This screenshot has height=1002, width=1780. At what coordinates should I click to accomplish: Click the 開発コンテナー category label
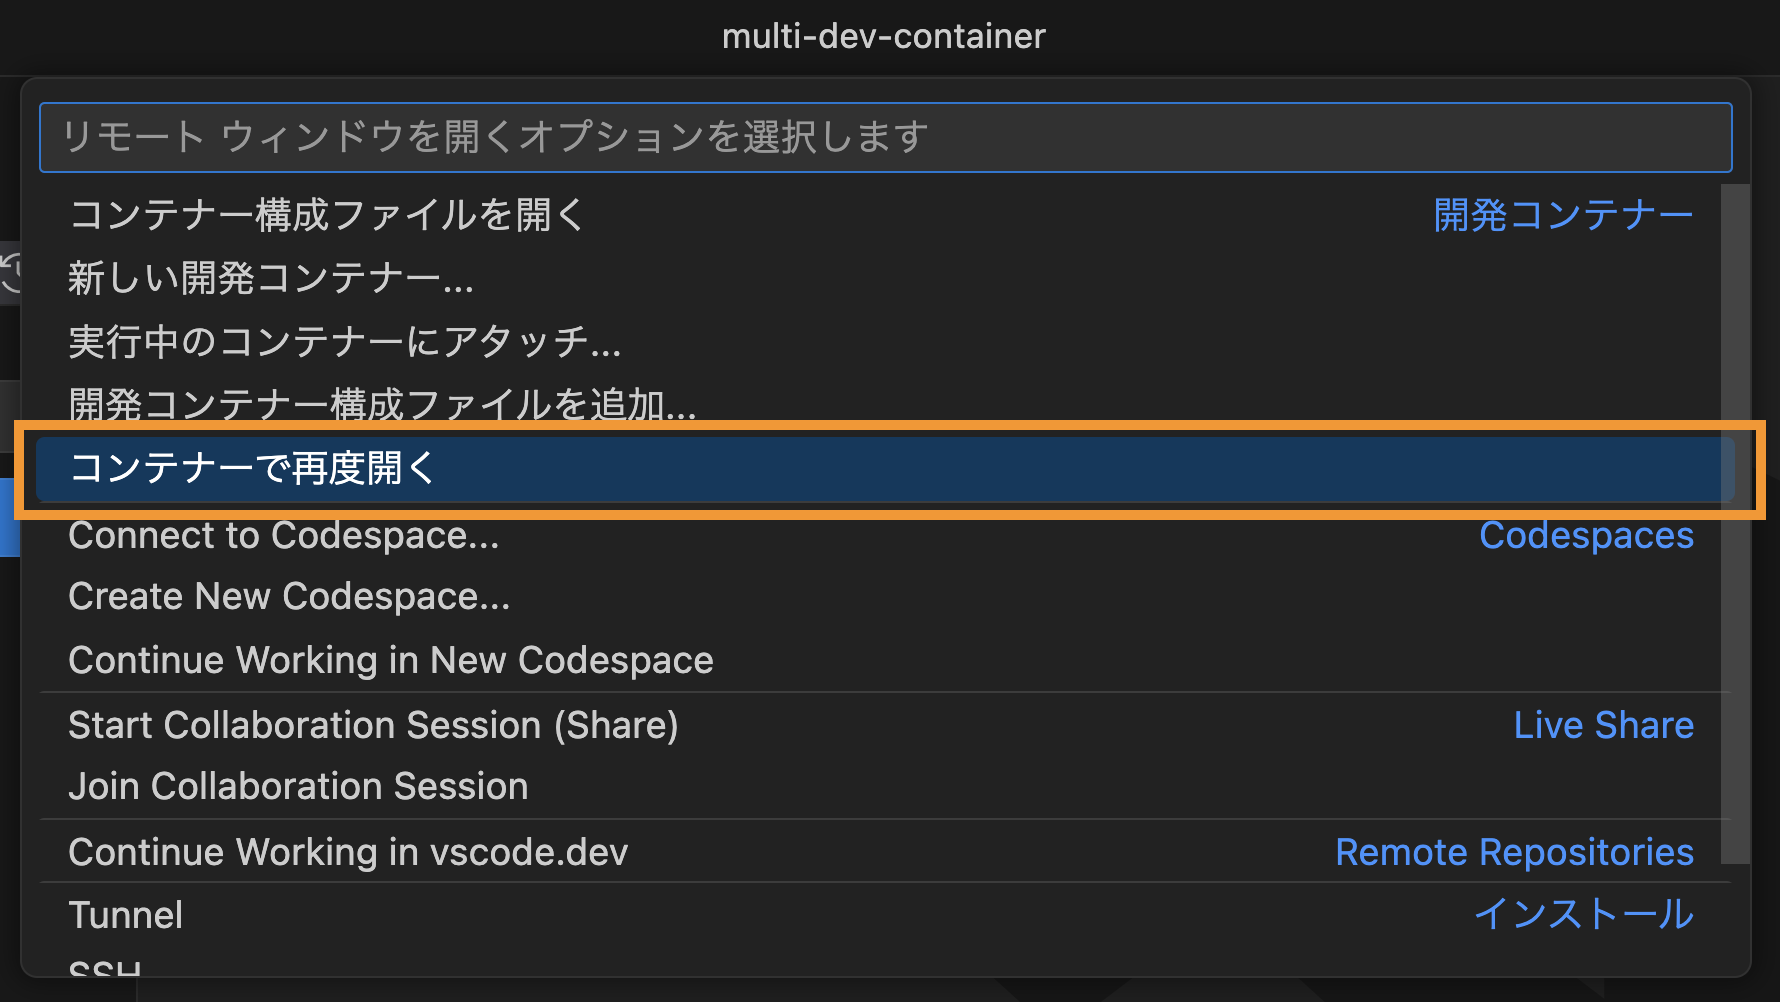pyautogui.click(x=1563, y=215)
